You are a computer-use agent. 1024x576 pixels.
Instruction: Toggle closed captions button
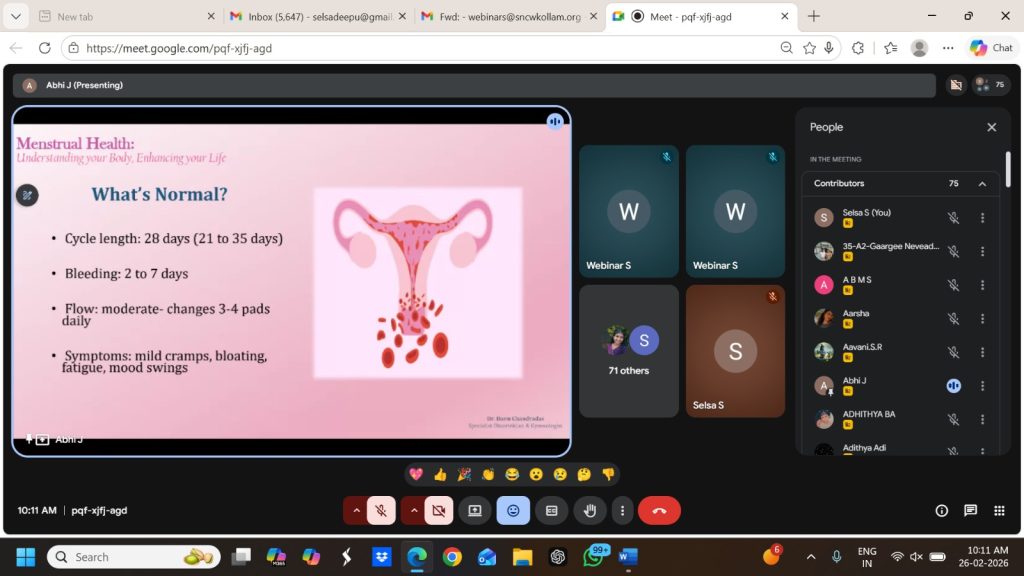coord(551,510)
